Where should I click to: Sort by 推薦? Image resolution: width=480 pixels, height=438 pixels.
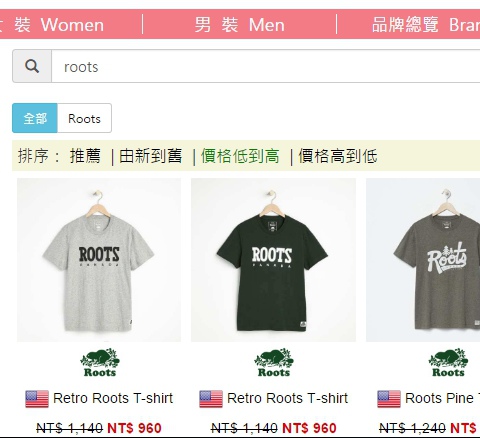85,156
